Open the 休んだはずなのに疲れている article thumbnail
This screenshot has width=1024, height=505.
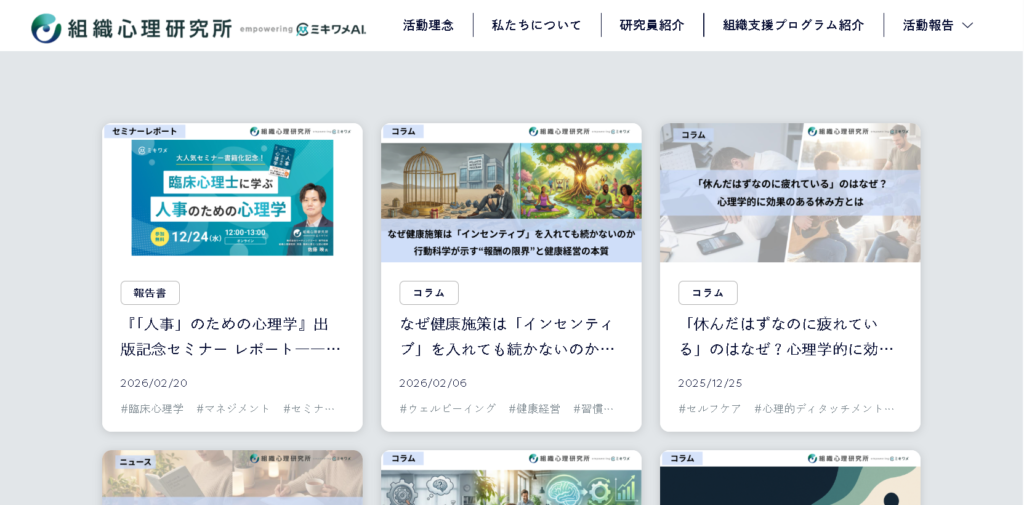point(790,193)
